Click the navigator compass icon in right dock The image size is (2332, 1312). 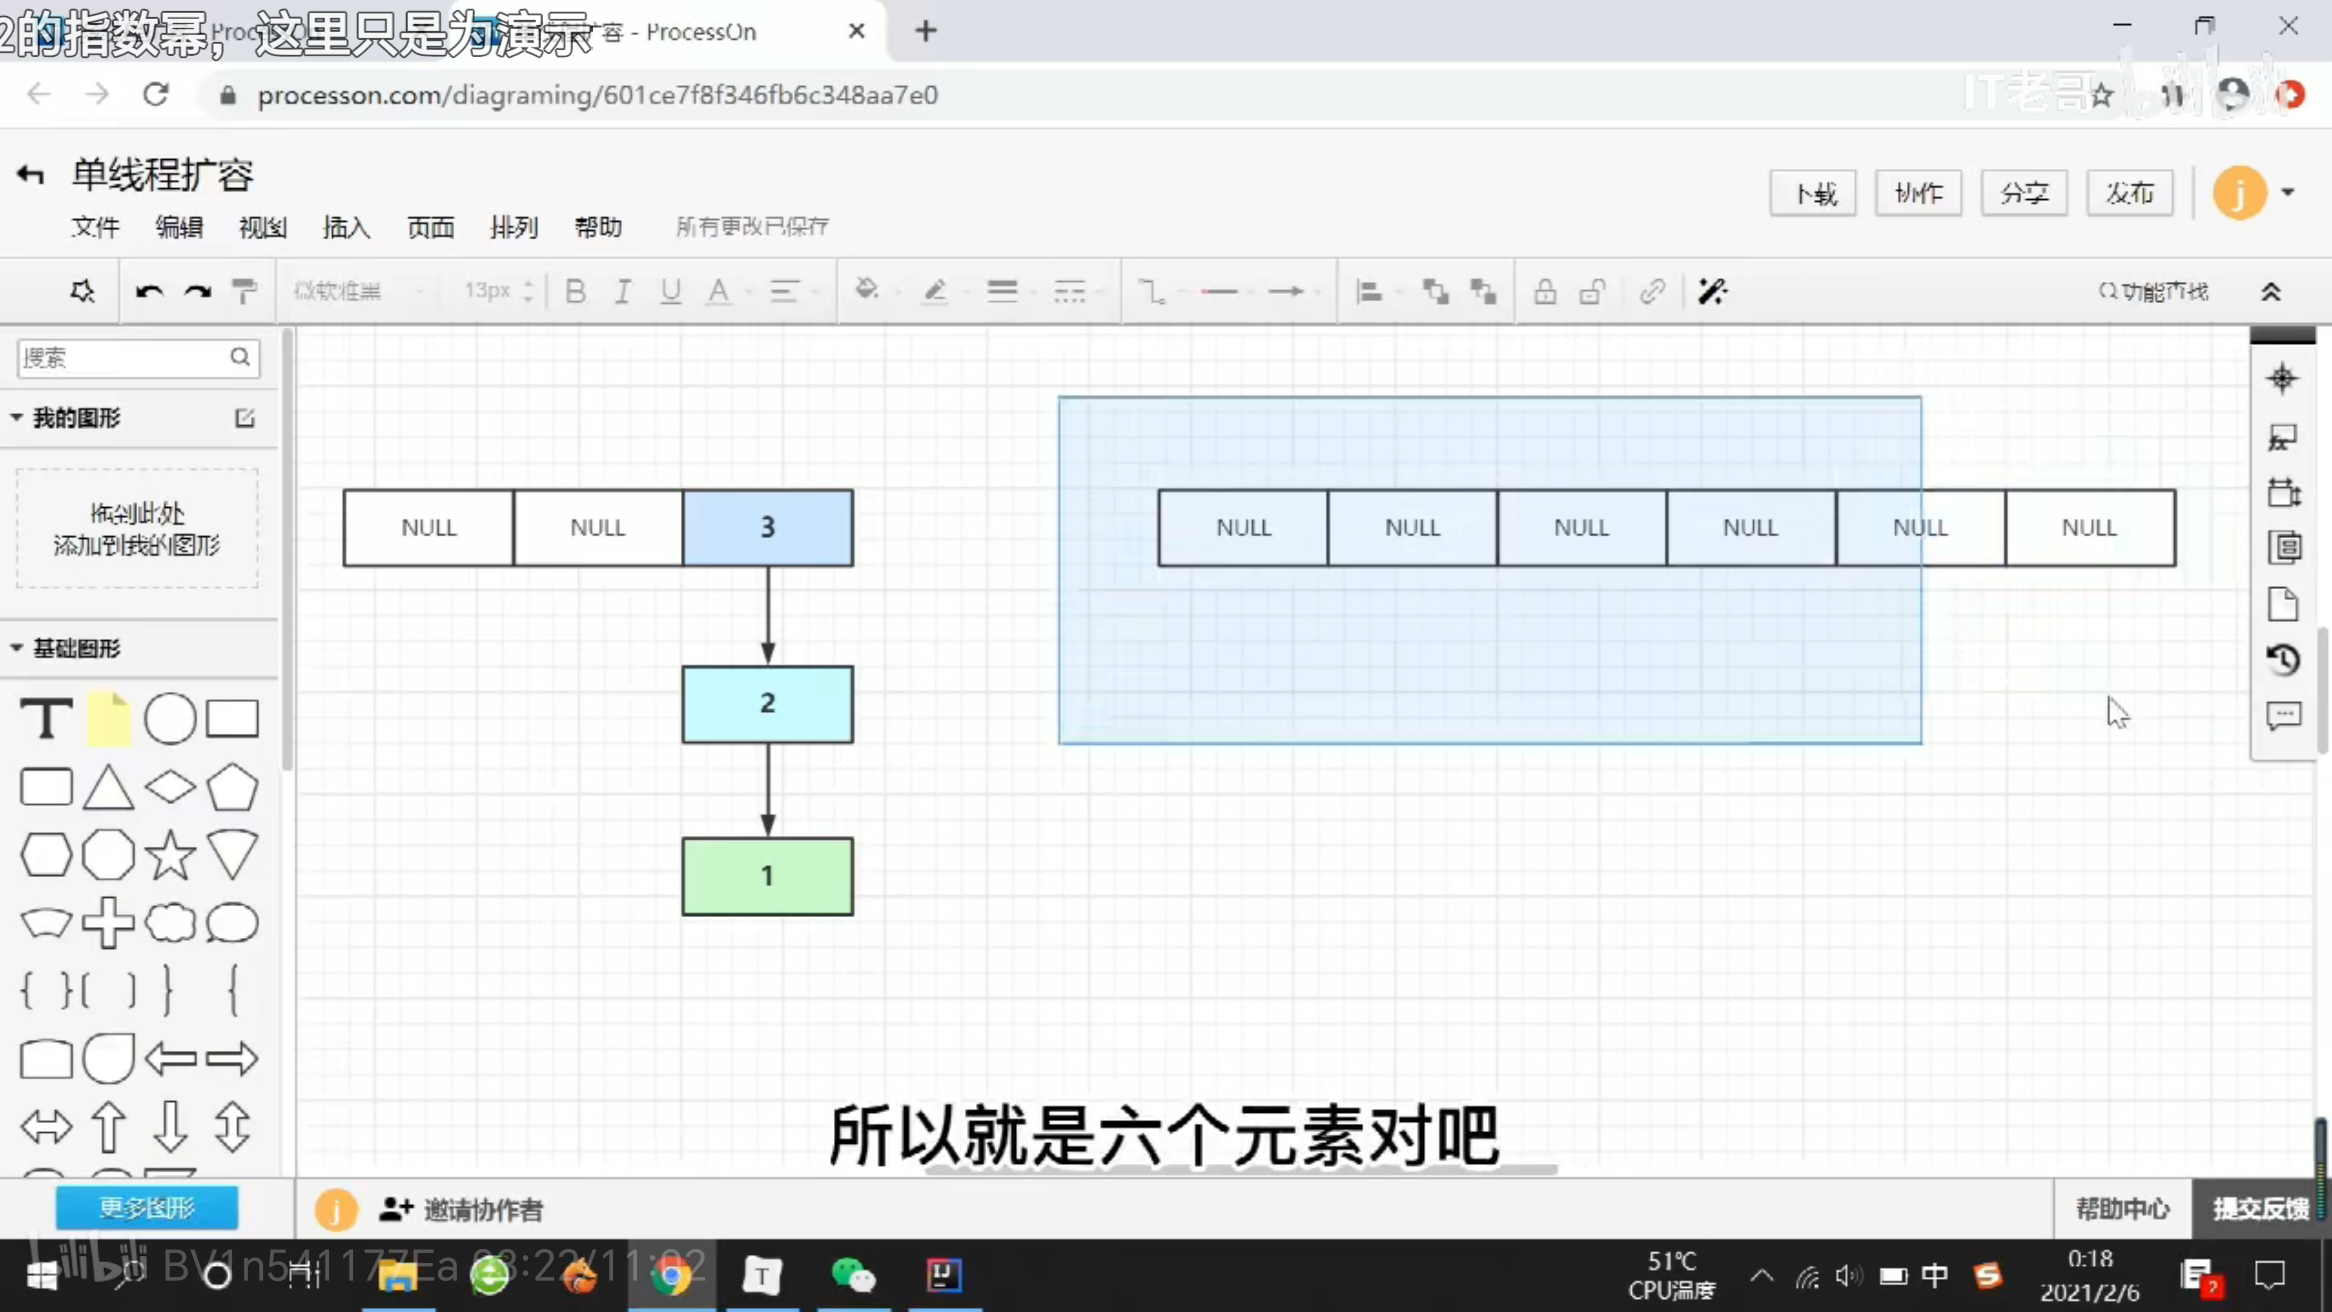[x=2282, y=379]
